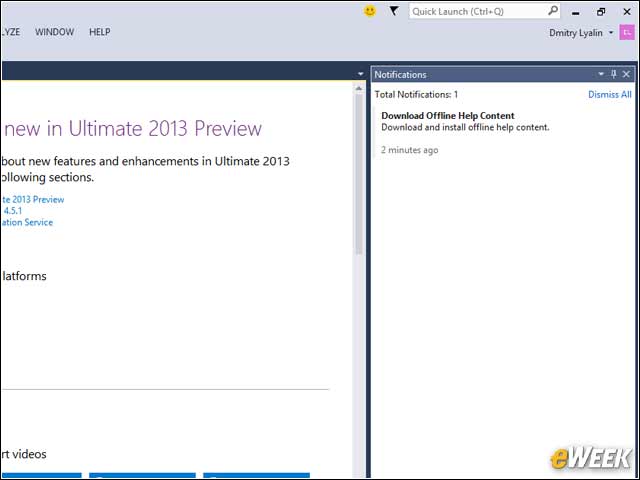This screenshot has width=640, height=480.
Task: Click the Quick Launch search field
Action: click(484, 11)
